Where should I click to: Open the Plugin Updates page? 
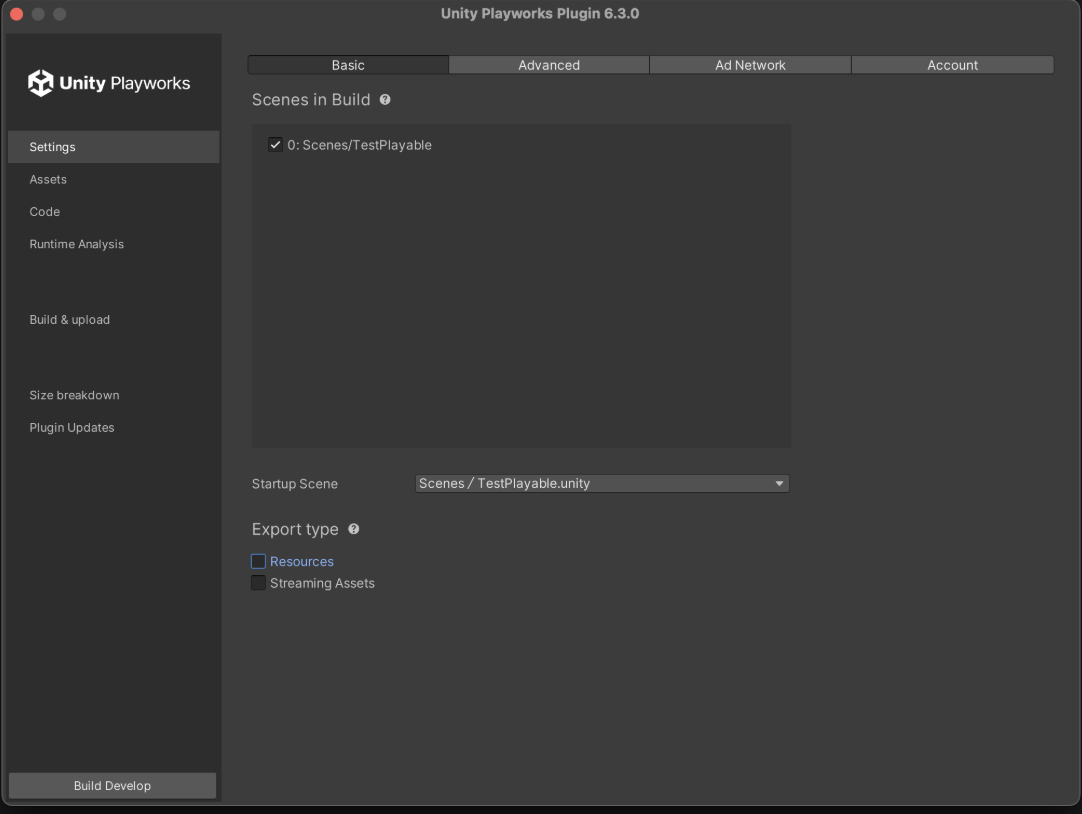click(114, 428)
